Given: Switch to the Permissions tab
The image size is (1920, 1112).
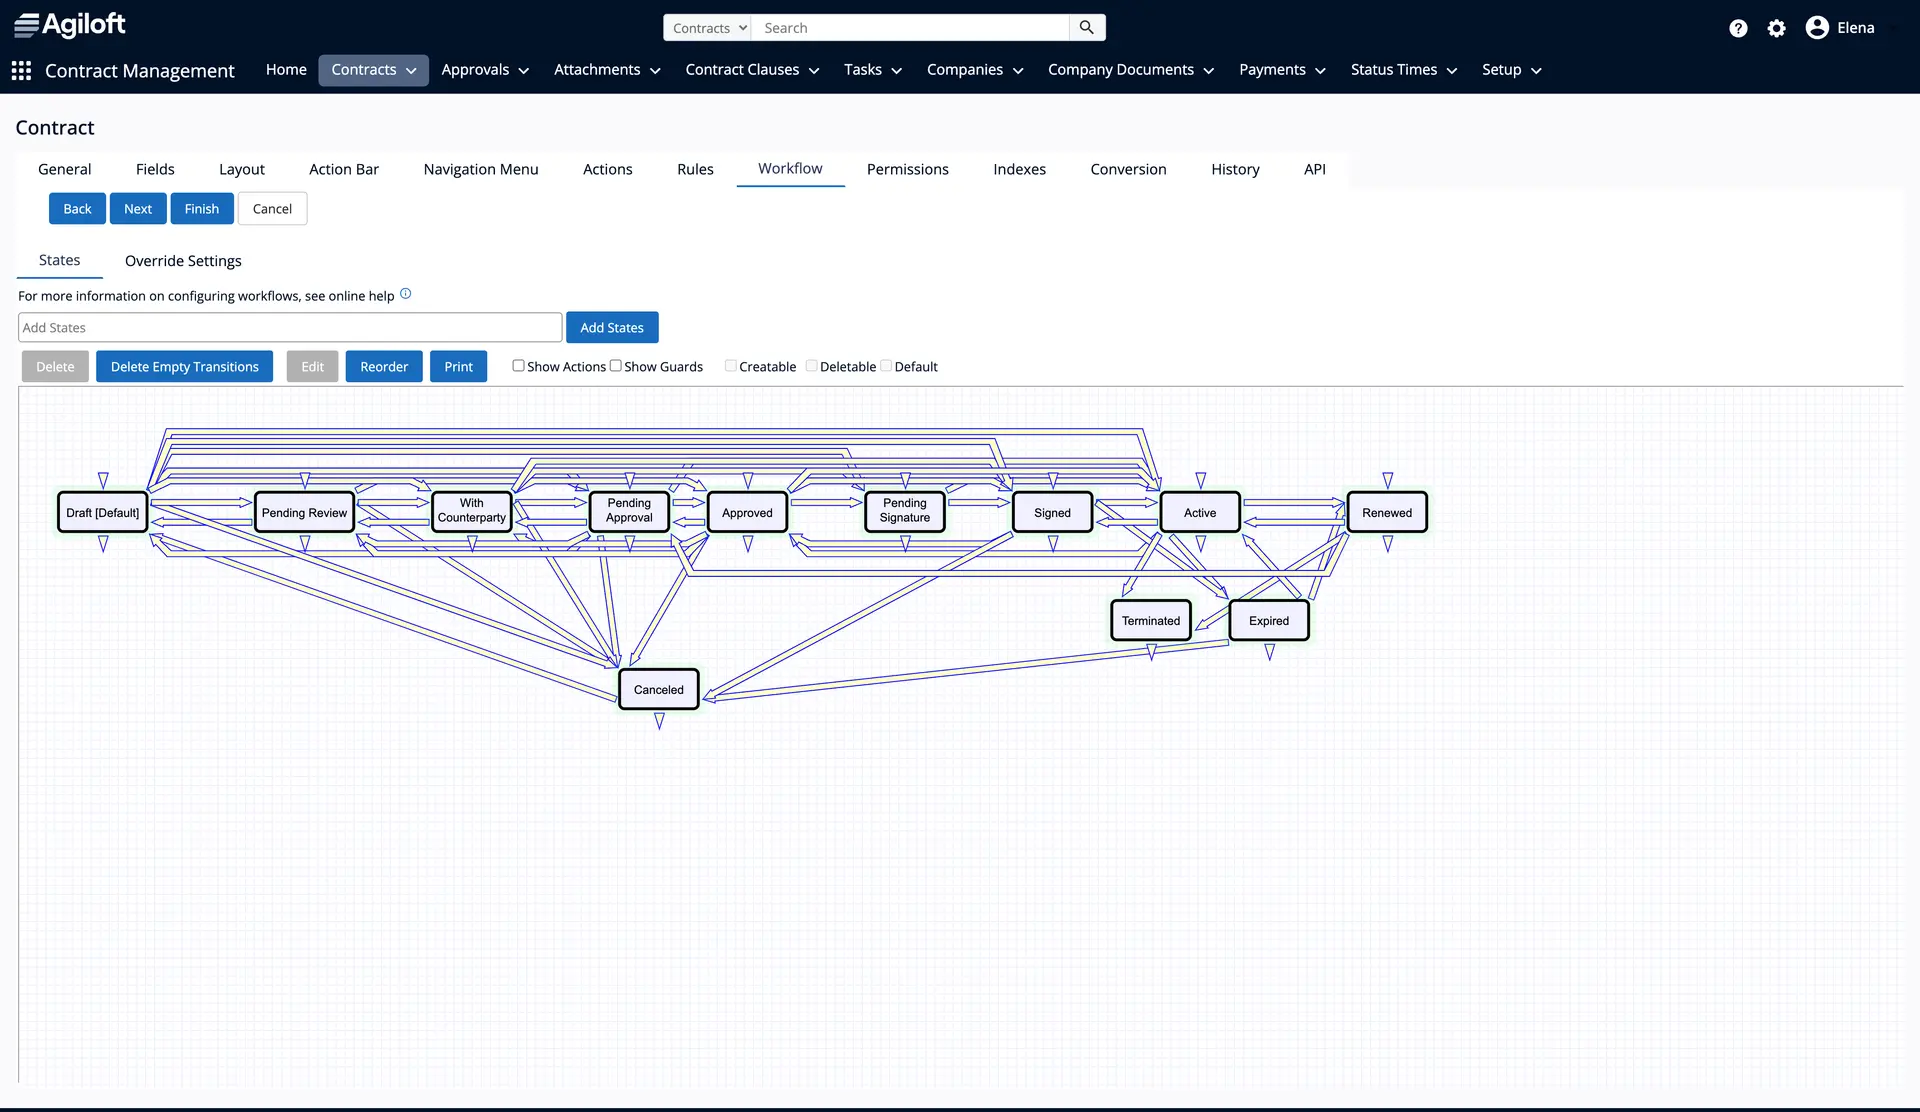Looking at the screenshot, I should click(x=907, y=169).
